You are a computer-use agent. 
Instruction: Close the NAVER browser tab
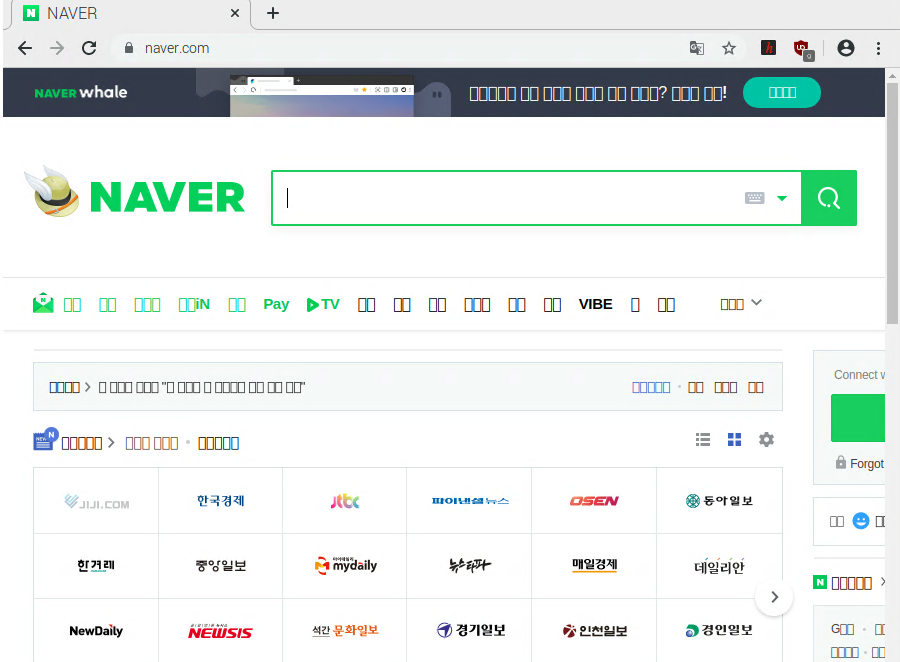[235, 13]
